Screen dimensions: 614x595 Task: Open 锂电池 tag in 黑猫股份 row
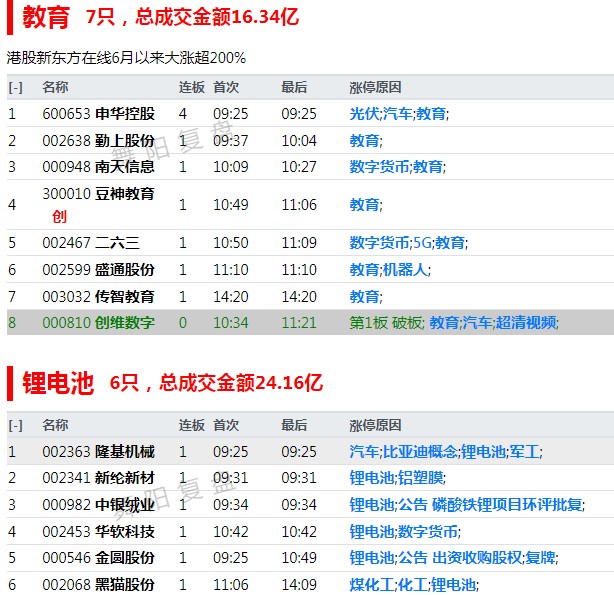[x=453, y=585]
